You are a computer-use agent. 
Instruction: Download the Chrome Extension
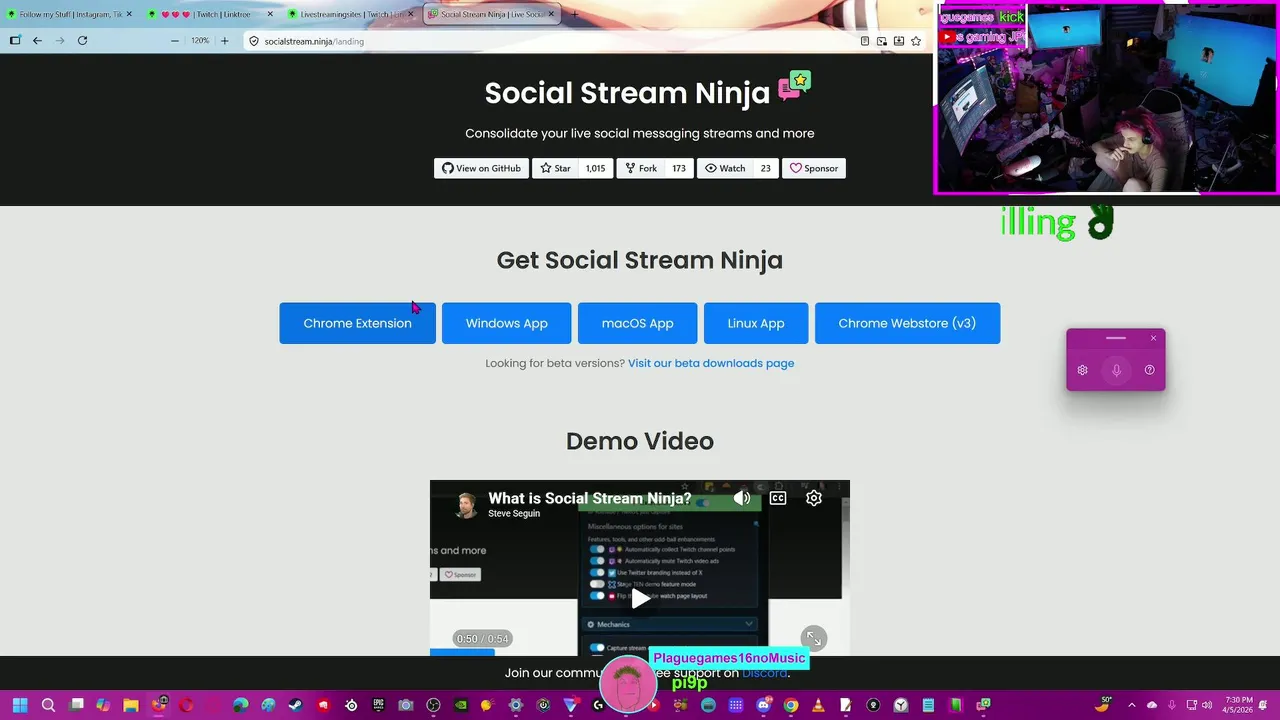point(357,323)
